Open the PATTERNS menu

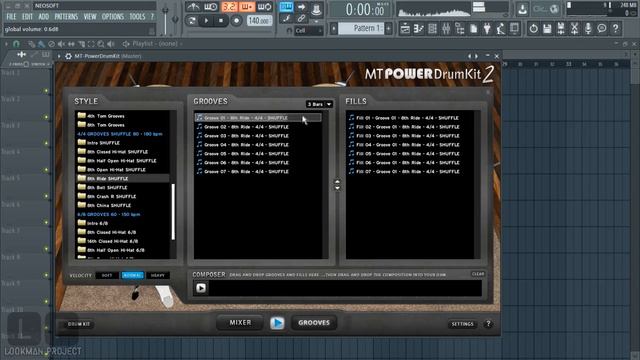tap(66, 17)
